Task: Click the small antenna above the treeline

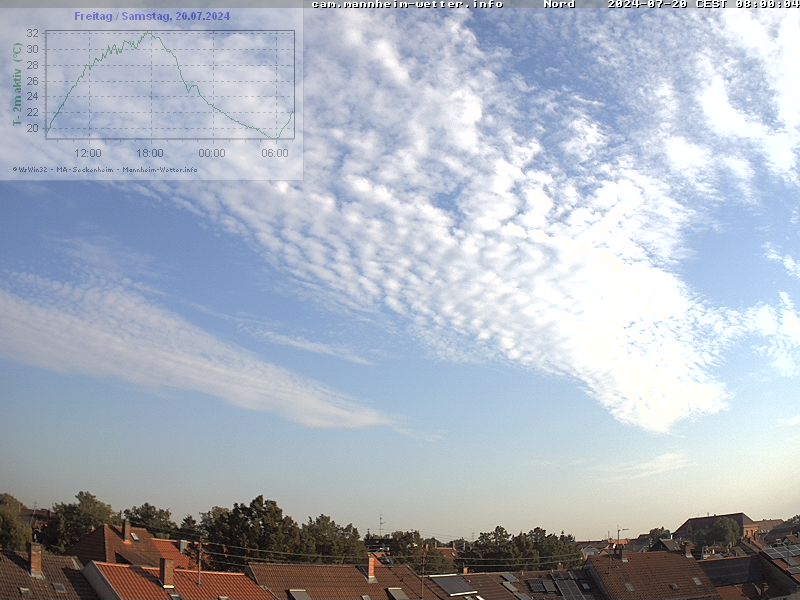Action: click(380, 524)
